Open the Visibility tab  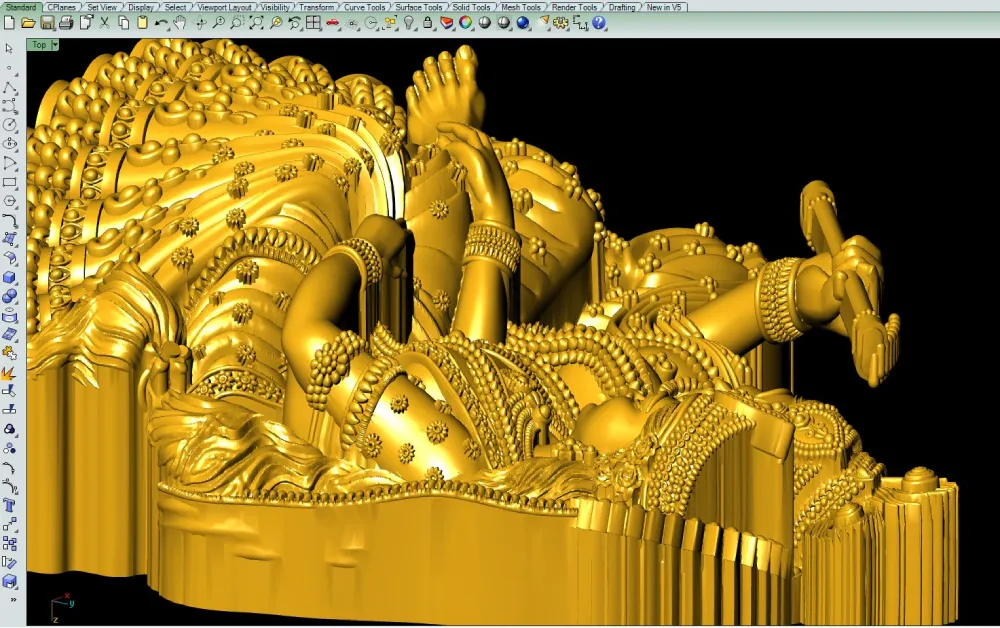point(275,7)
